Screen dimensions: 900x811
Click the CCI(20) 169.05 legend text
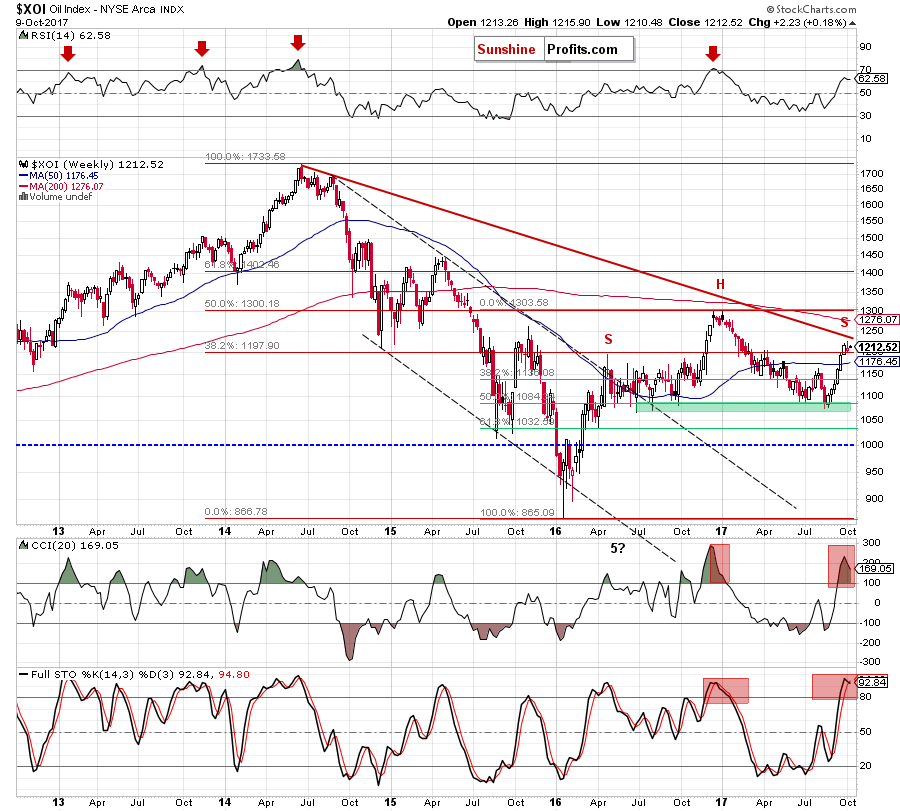pos(75,545)
